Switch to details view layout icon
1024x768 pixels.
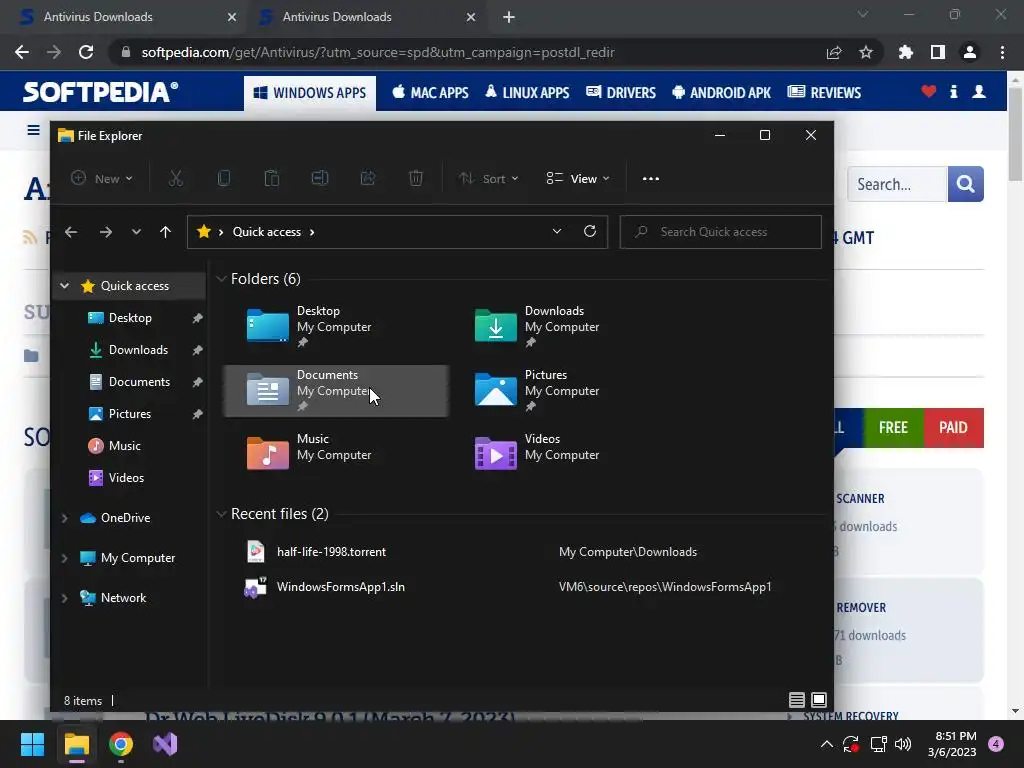point(797,700)
